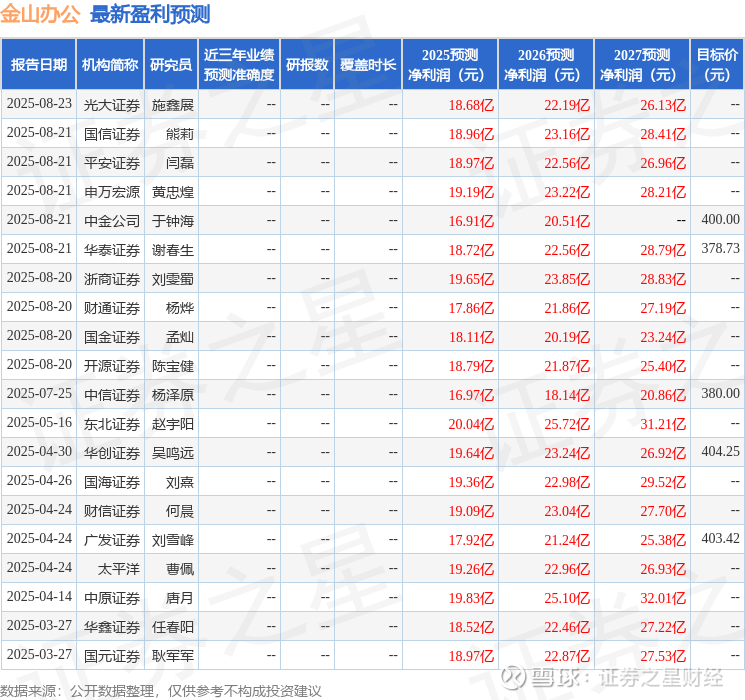Click target price 404.25
This screenshot has height=700, width=745.
tap(720, 451)
